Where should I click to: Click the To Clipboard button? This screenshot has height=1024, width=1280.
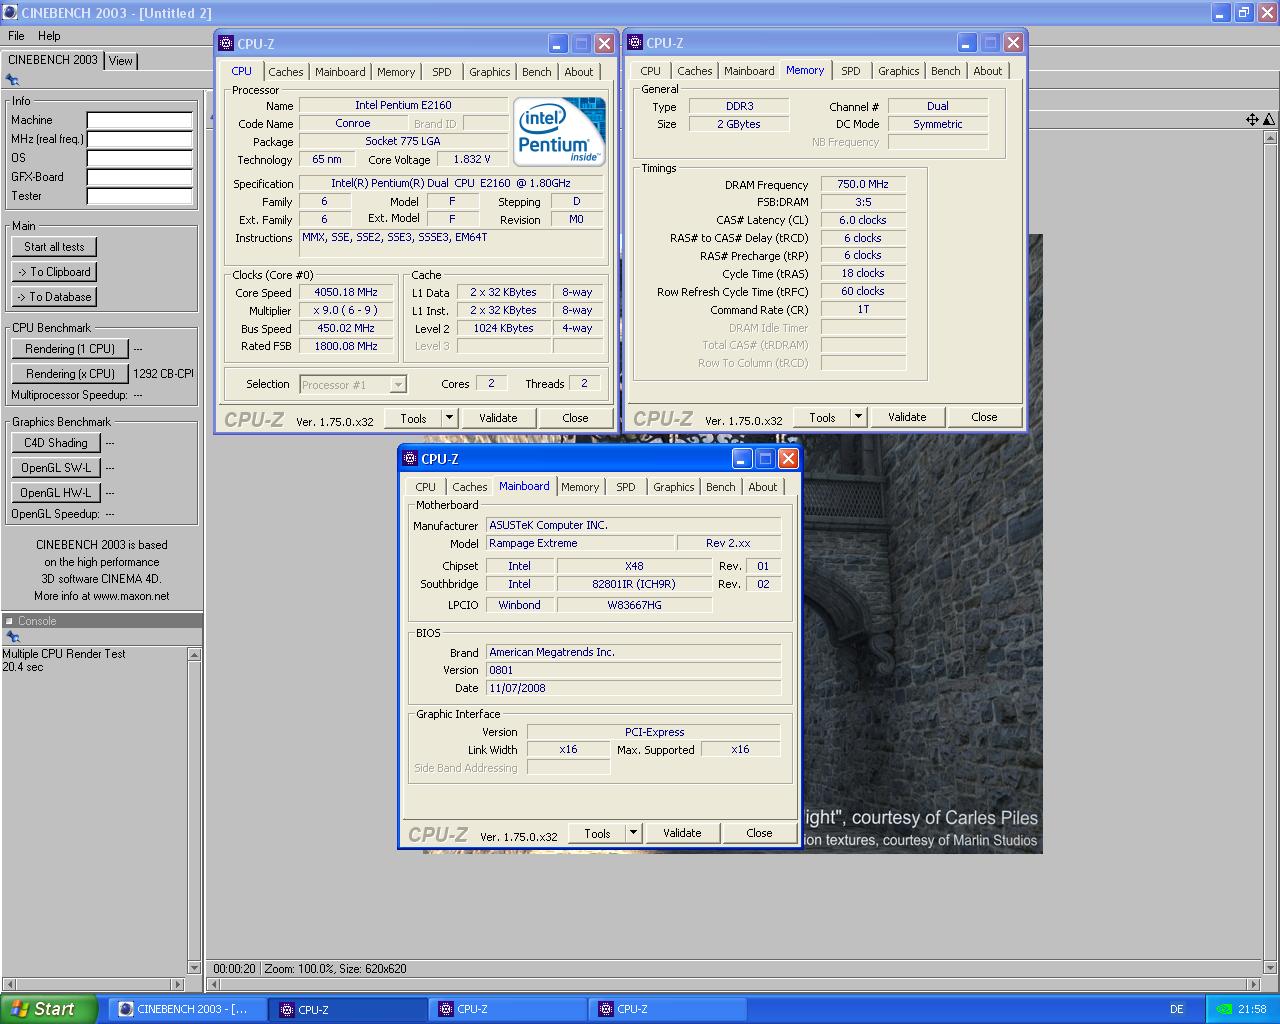pyautogui.click(x=54, y=272)
